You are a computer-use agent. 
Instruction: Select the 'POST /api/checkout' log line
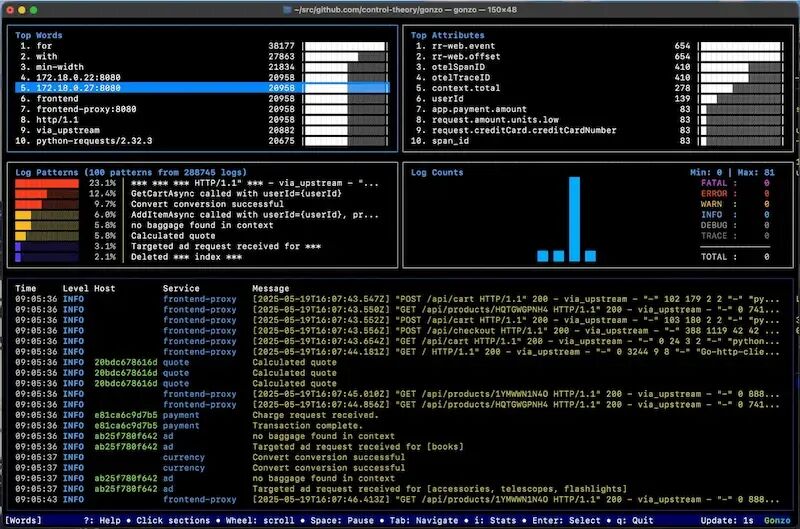click(397, 331)
